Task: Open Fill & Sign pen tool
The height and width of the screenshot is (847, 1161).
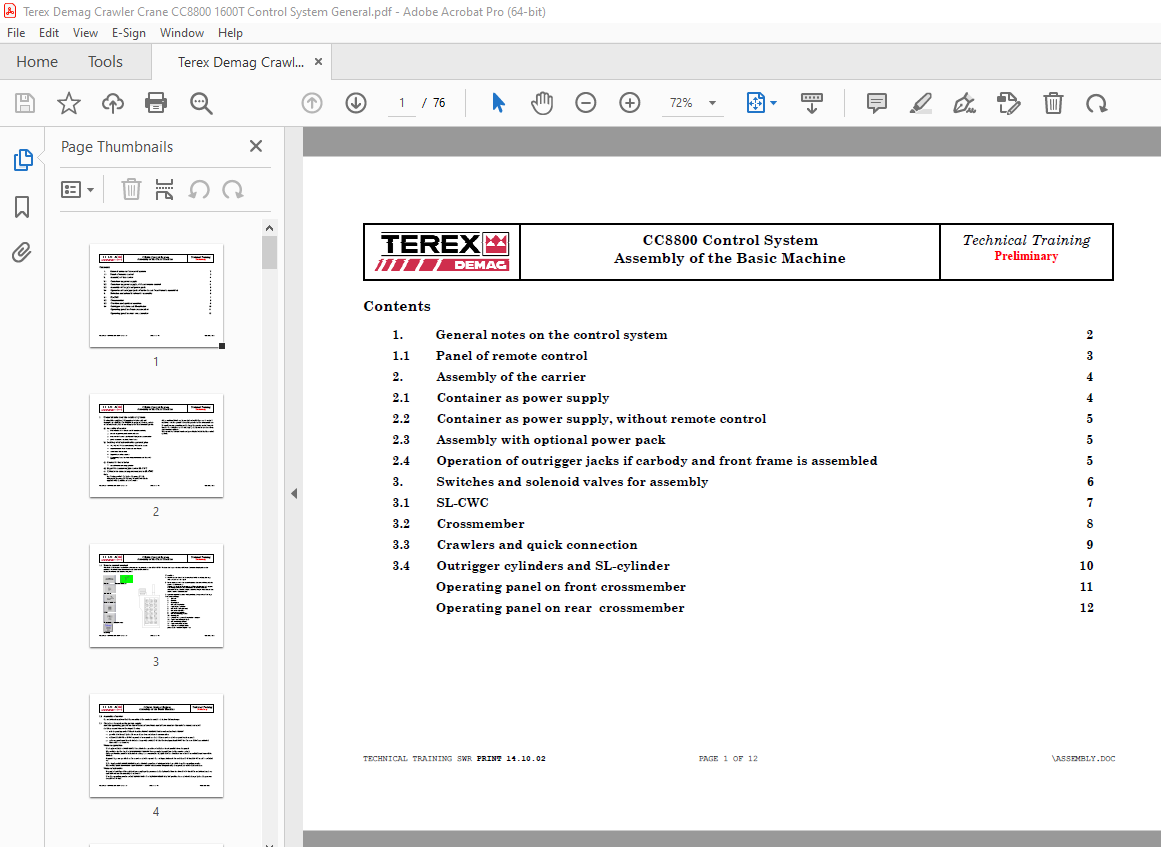Action: [x=964, y=103]
